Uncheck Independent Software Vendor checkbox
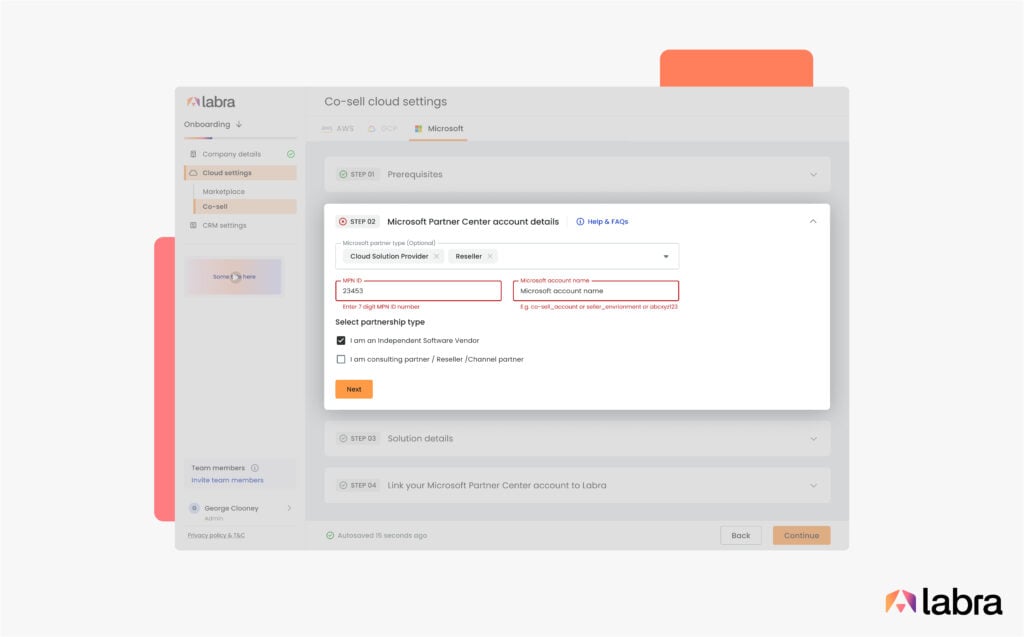Viewport: 1024px width, 637px height. click(x=341, y=340)
